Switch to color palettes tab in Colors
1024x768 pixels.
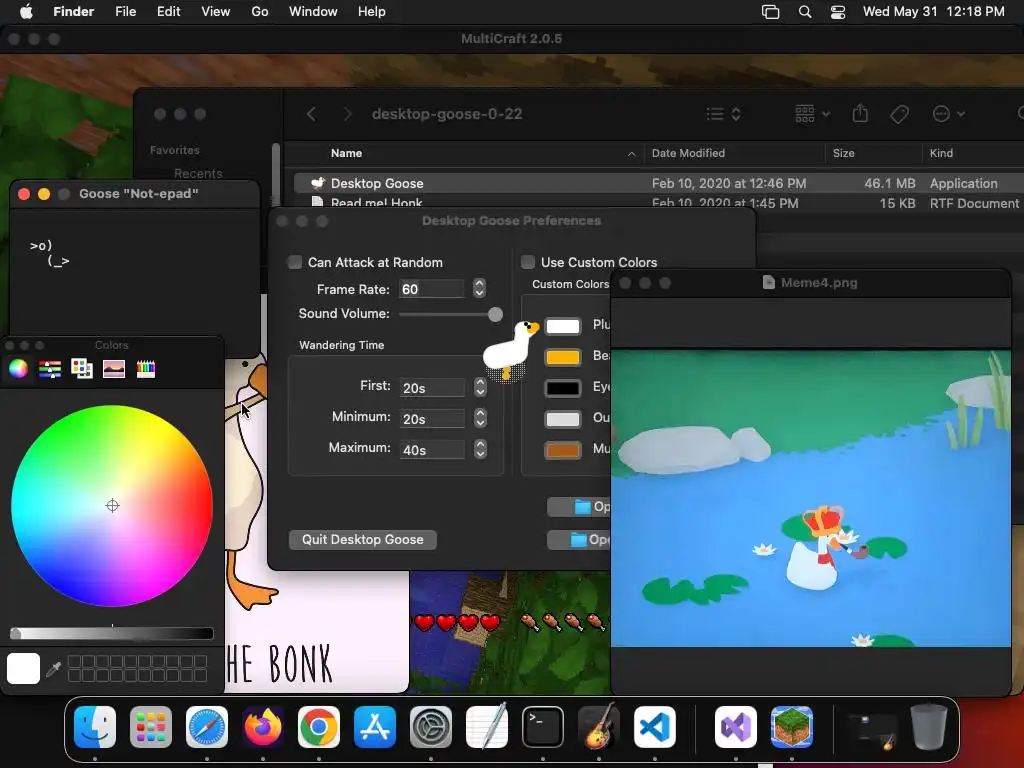[82, 369]
